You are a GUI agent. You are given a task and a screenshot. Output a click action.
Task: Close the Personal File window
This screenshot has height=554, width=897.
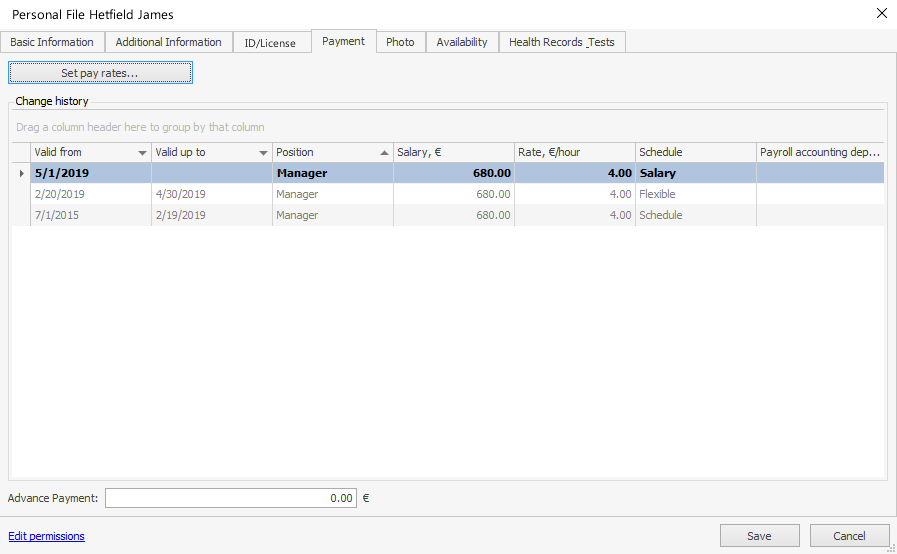tap(881, 13)
